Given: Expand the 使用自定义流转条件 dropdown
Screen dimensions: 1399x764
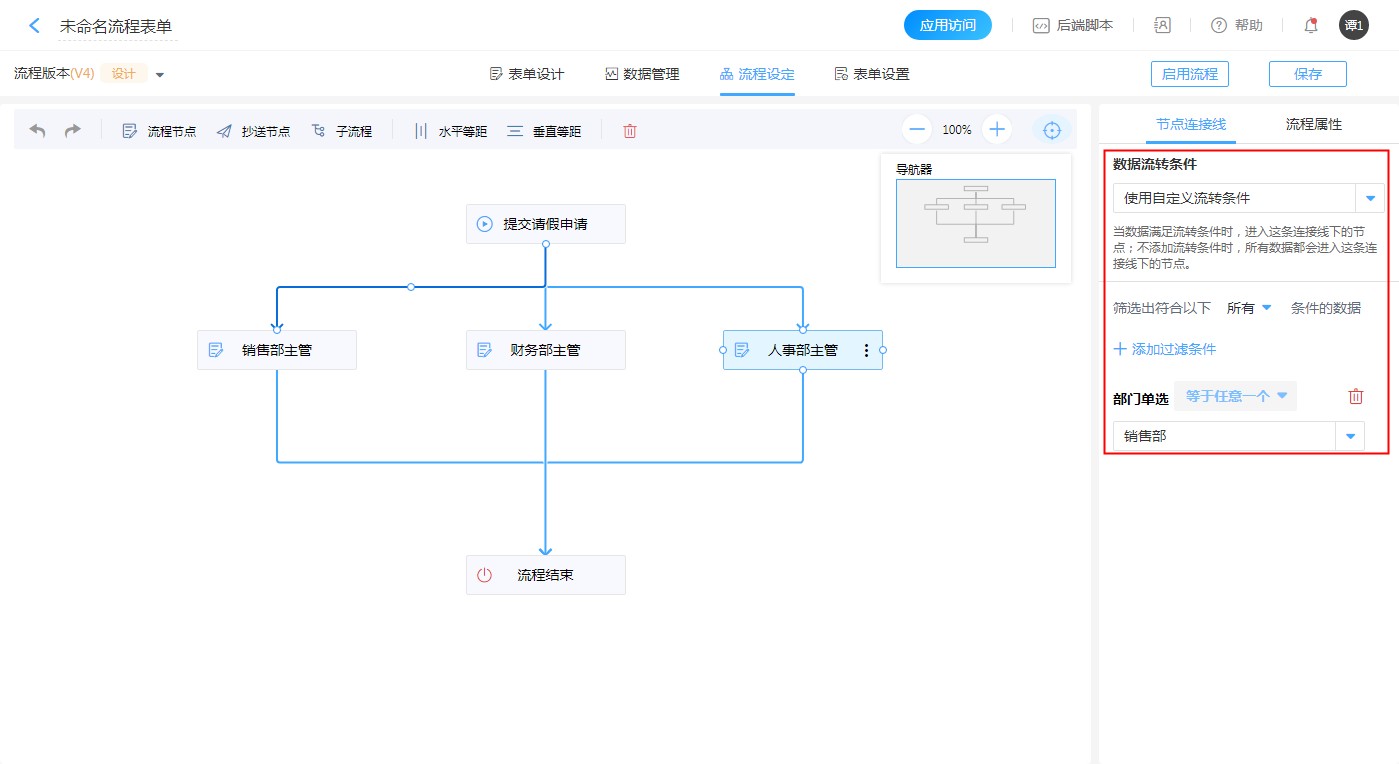Looking at the screenshot, I should [1369, 198].
